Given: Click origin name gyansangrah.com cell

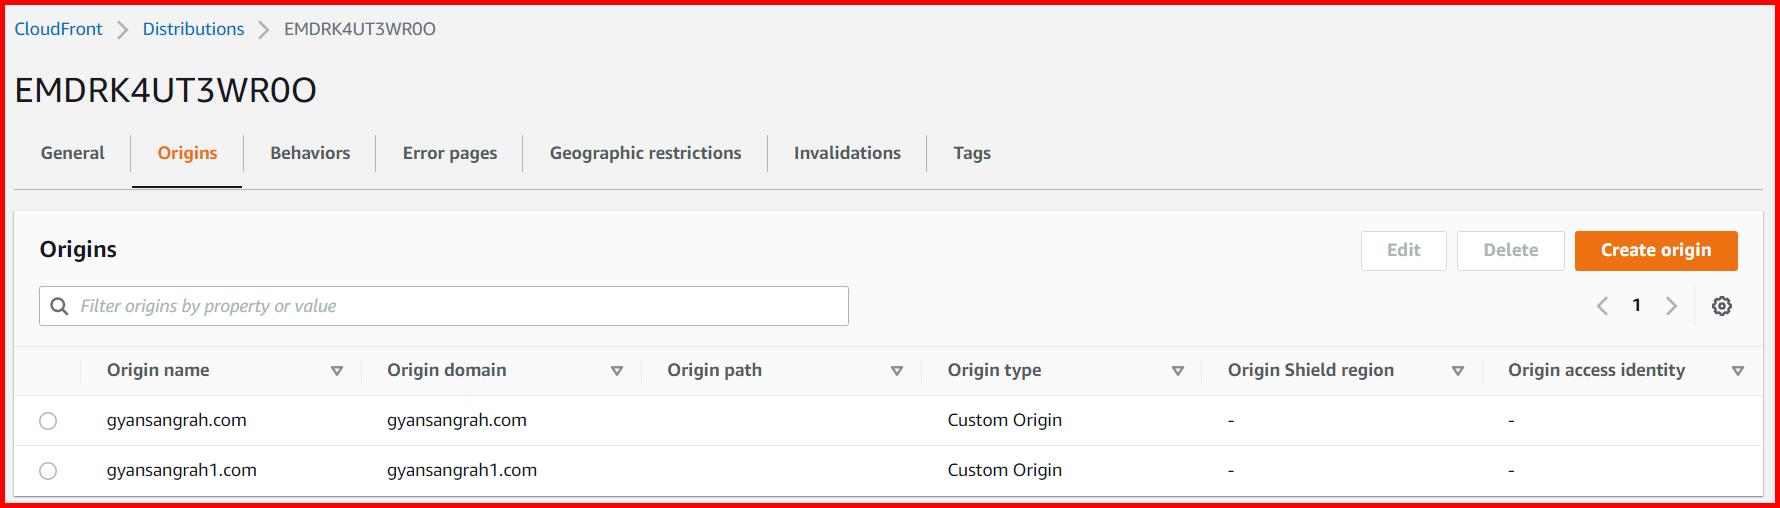Looking at the screenshot, I should [177, 420].
